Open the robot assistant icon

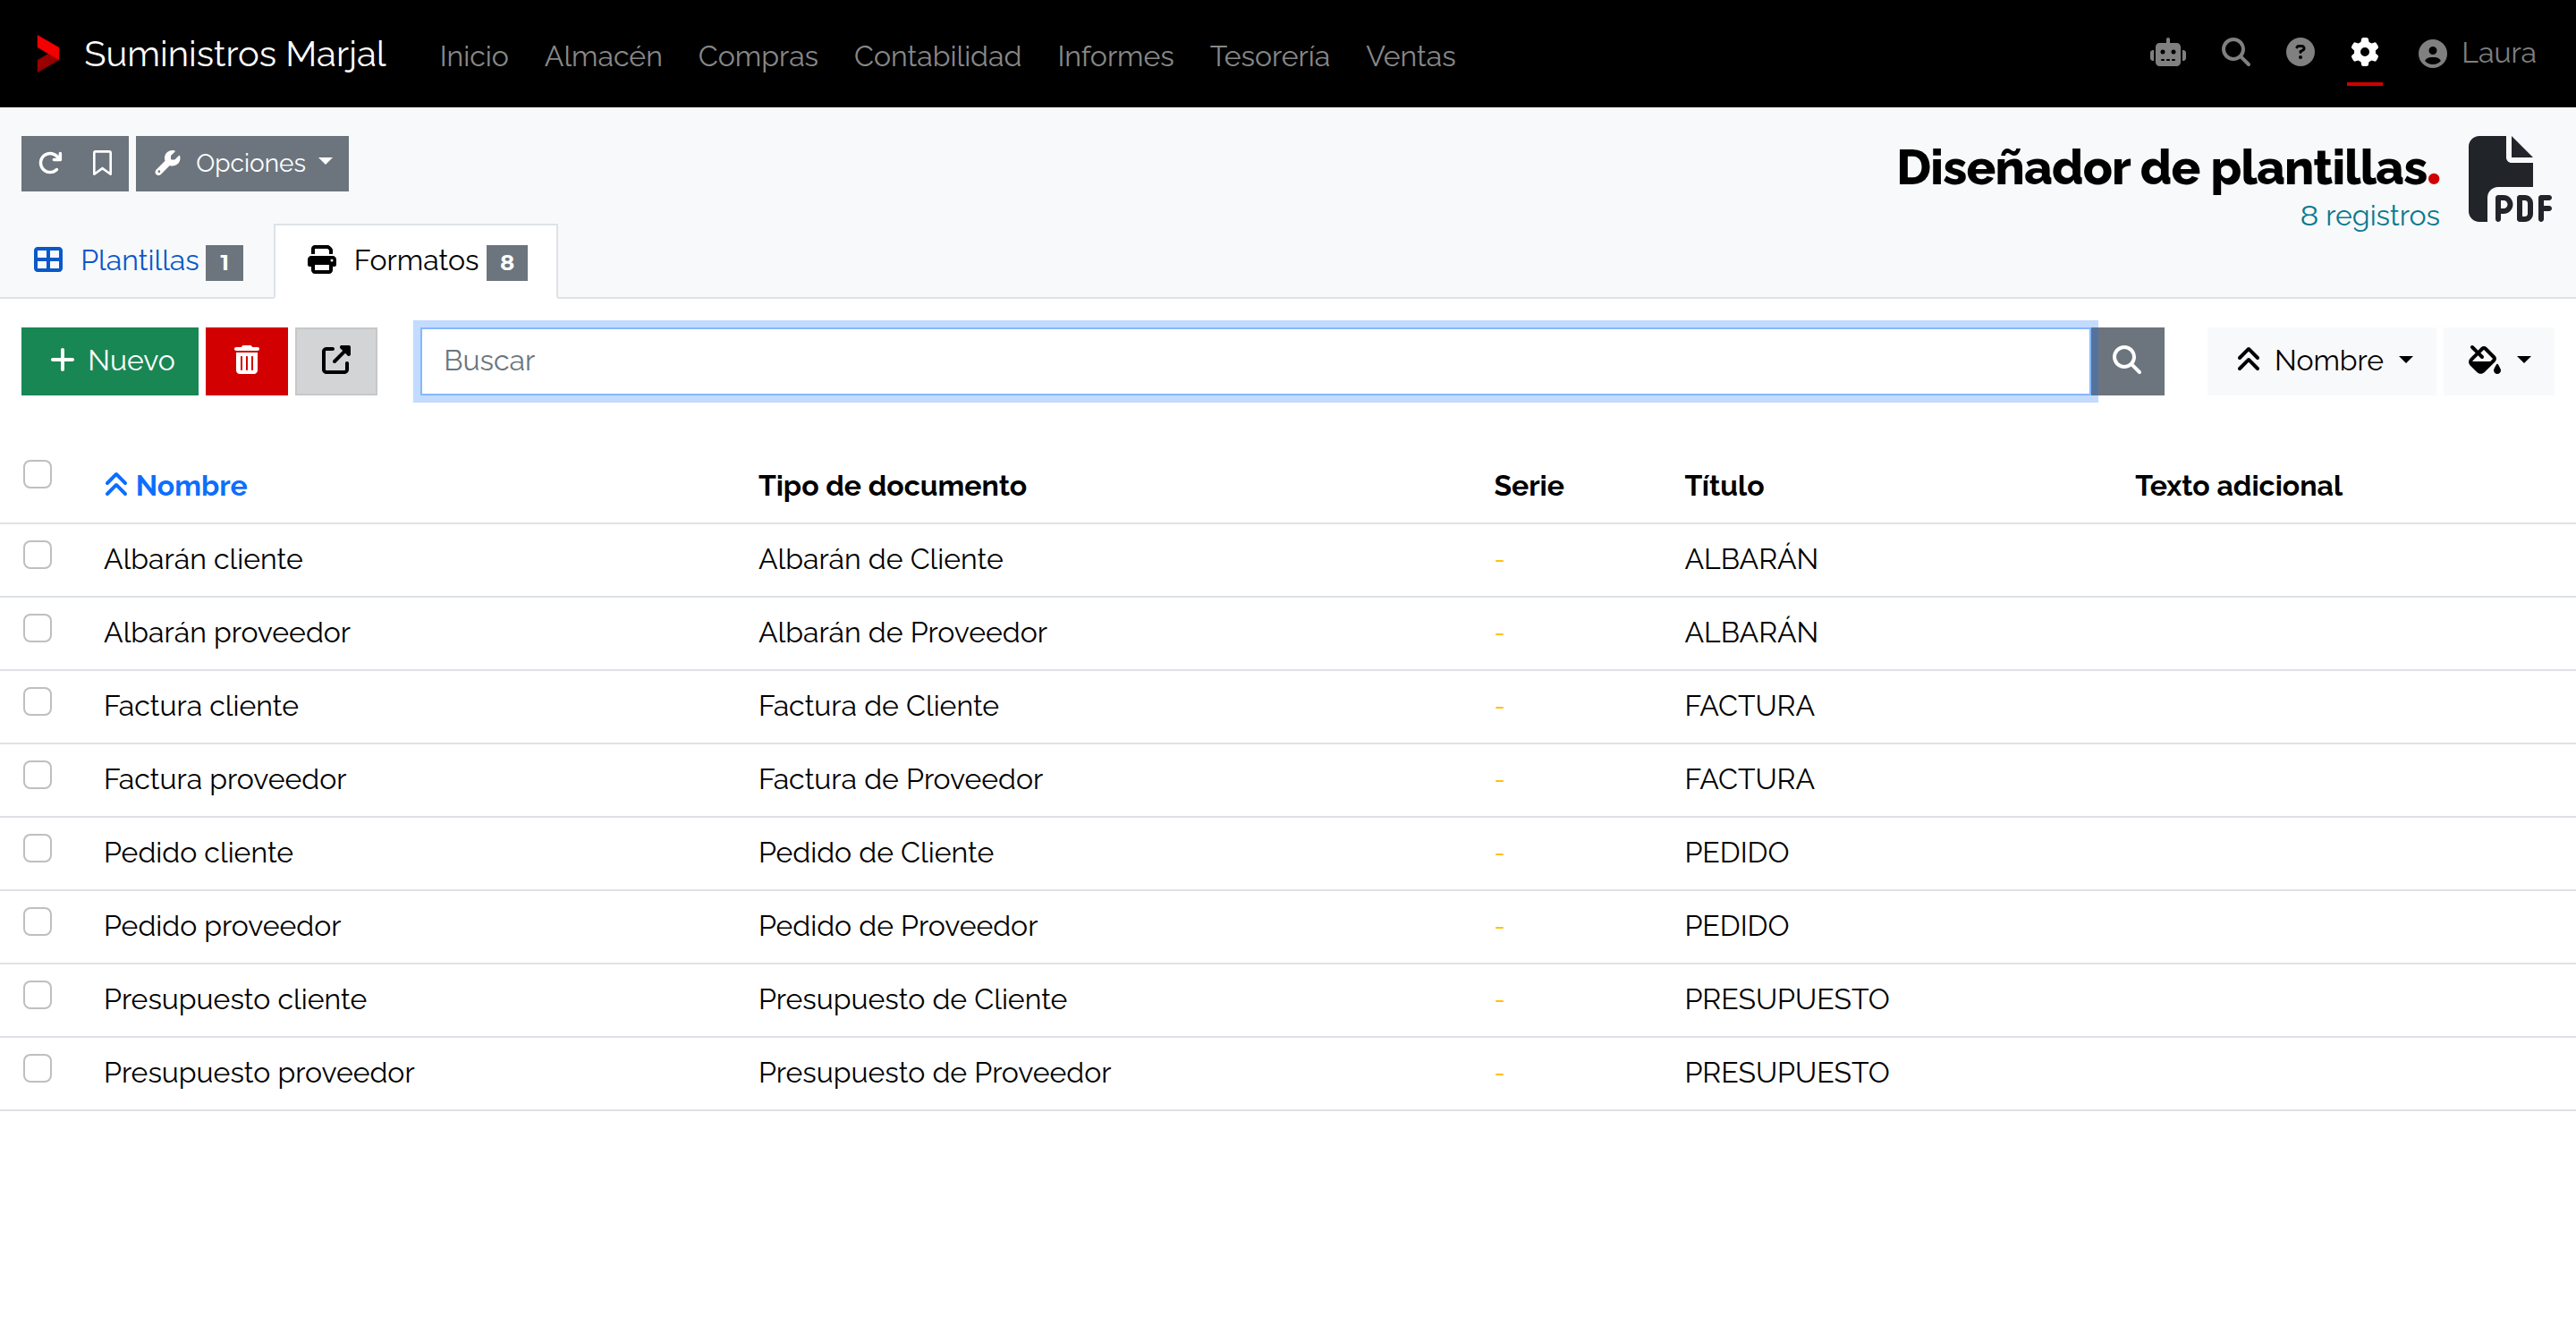pyautogui.click(x=2167, y=53)
